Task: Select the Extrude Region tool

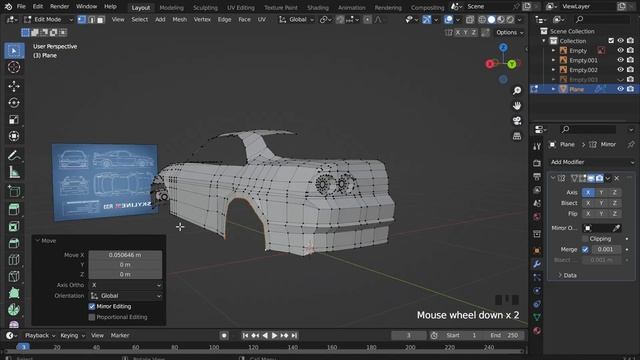Action: point(14,210)
